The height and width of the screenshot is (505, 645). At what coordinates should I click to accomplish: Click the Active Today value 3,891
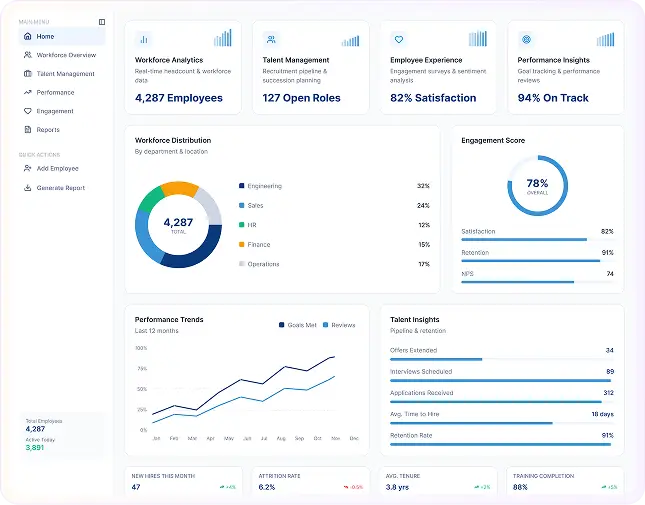click(x=35, y=447)
